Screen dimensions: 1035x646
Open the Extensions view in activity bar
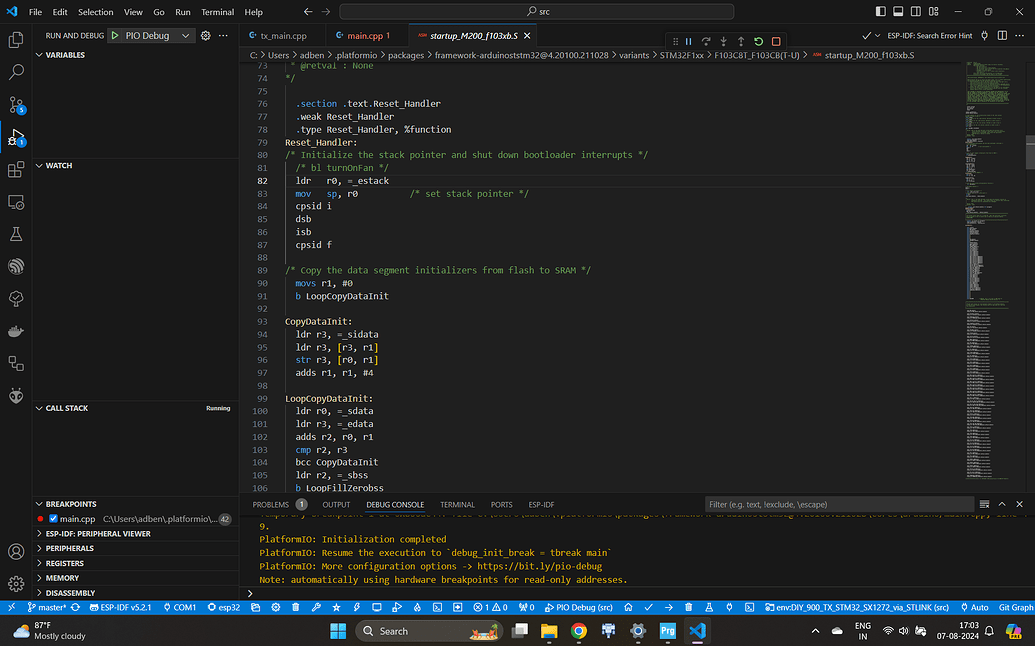pos(16,170)
